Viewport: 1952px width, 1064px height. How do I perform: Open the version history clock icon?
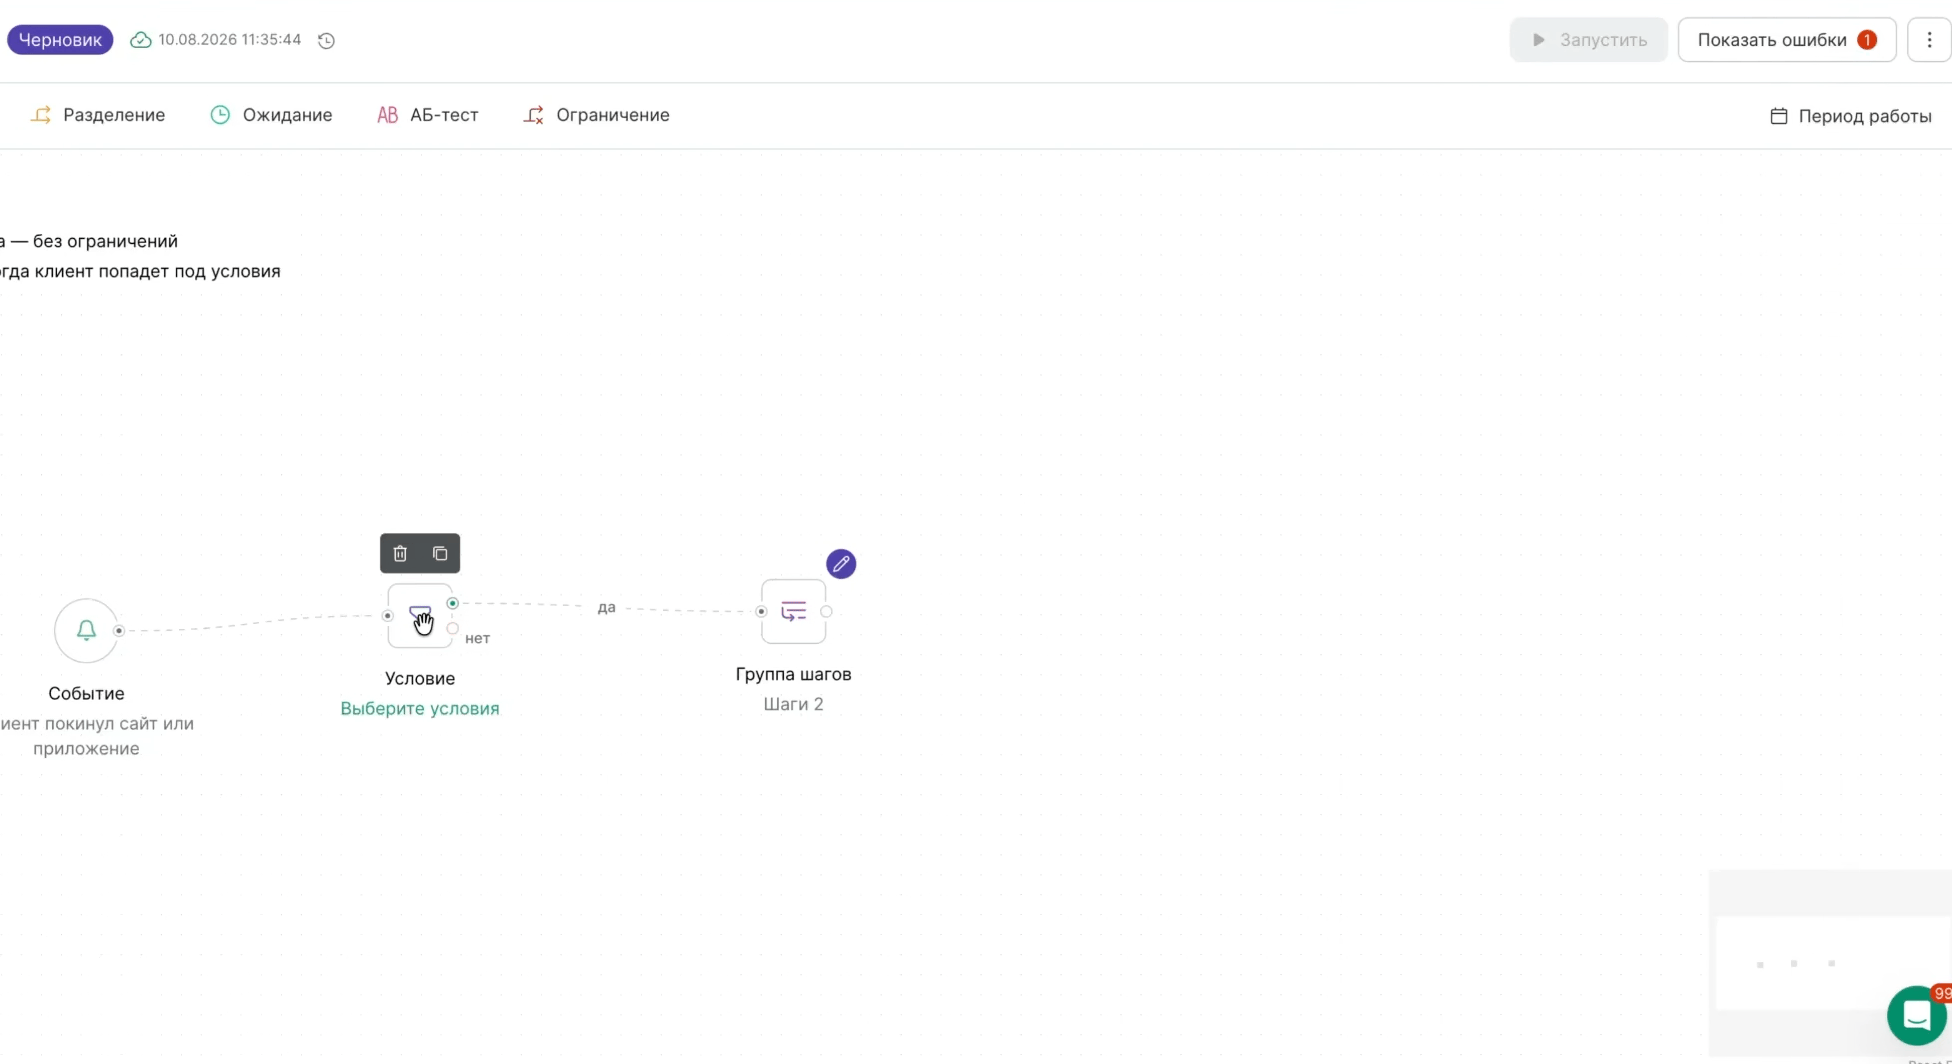(326, 40)
